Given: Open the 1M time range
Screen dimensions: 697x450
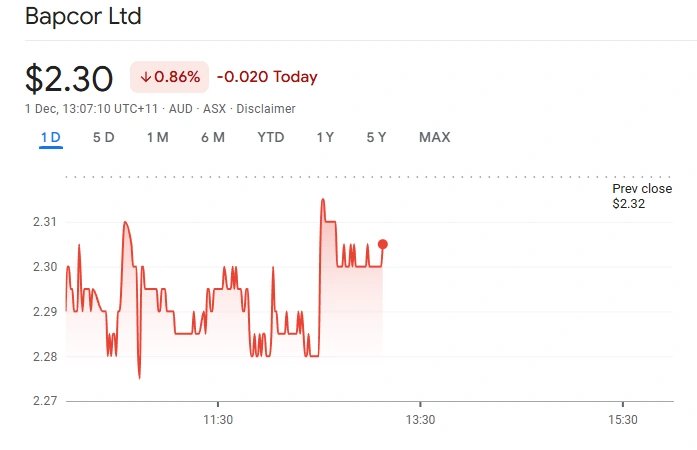Looking at the screenshot, I should tap(157, 137).
